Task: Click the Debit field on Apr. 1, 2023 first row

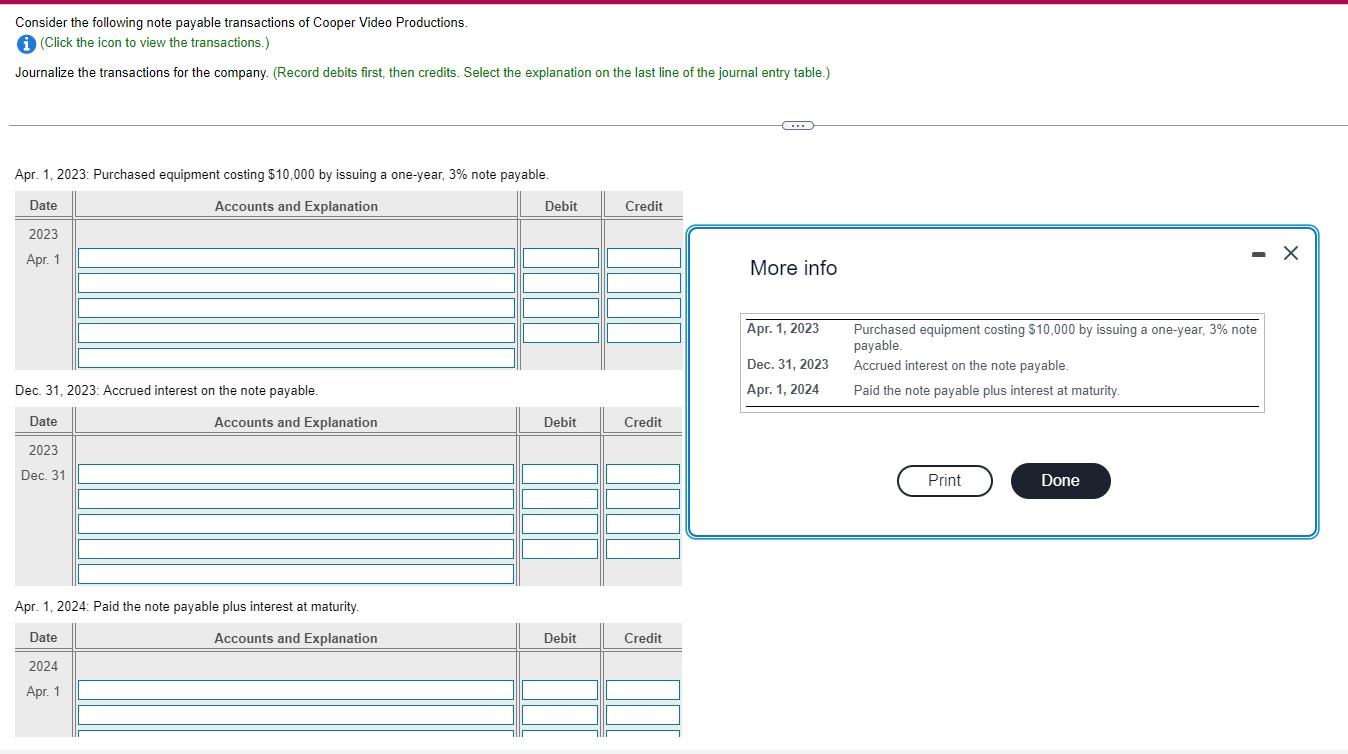Action: click(x=560, y=258)
